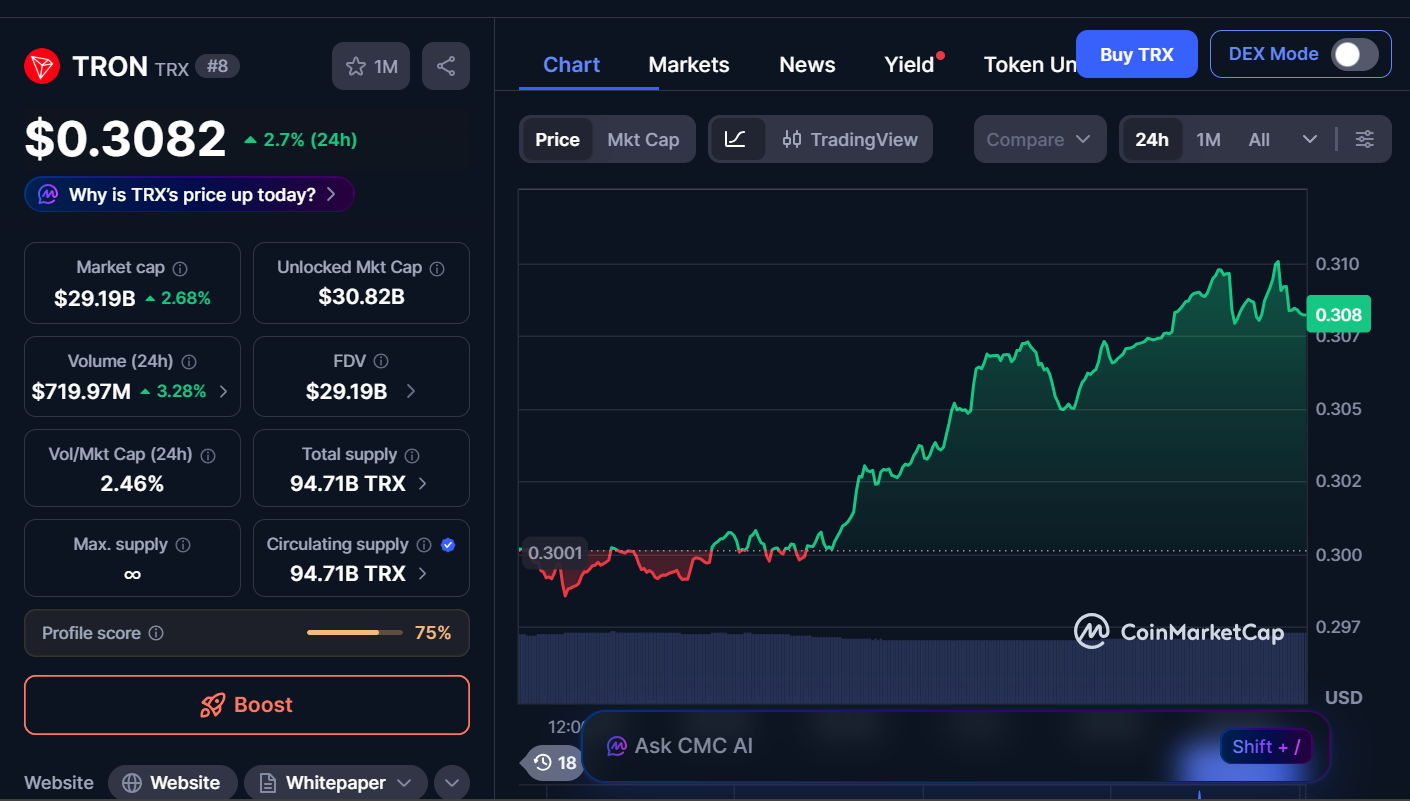Select the line chart style icon
The image size is (1410, 801).
tap(738, 139)
